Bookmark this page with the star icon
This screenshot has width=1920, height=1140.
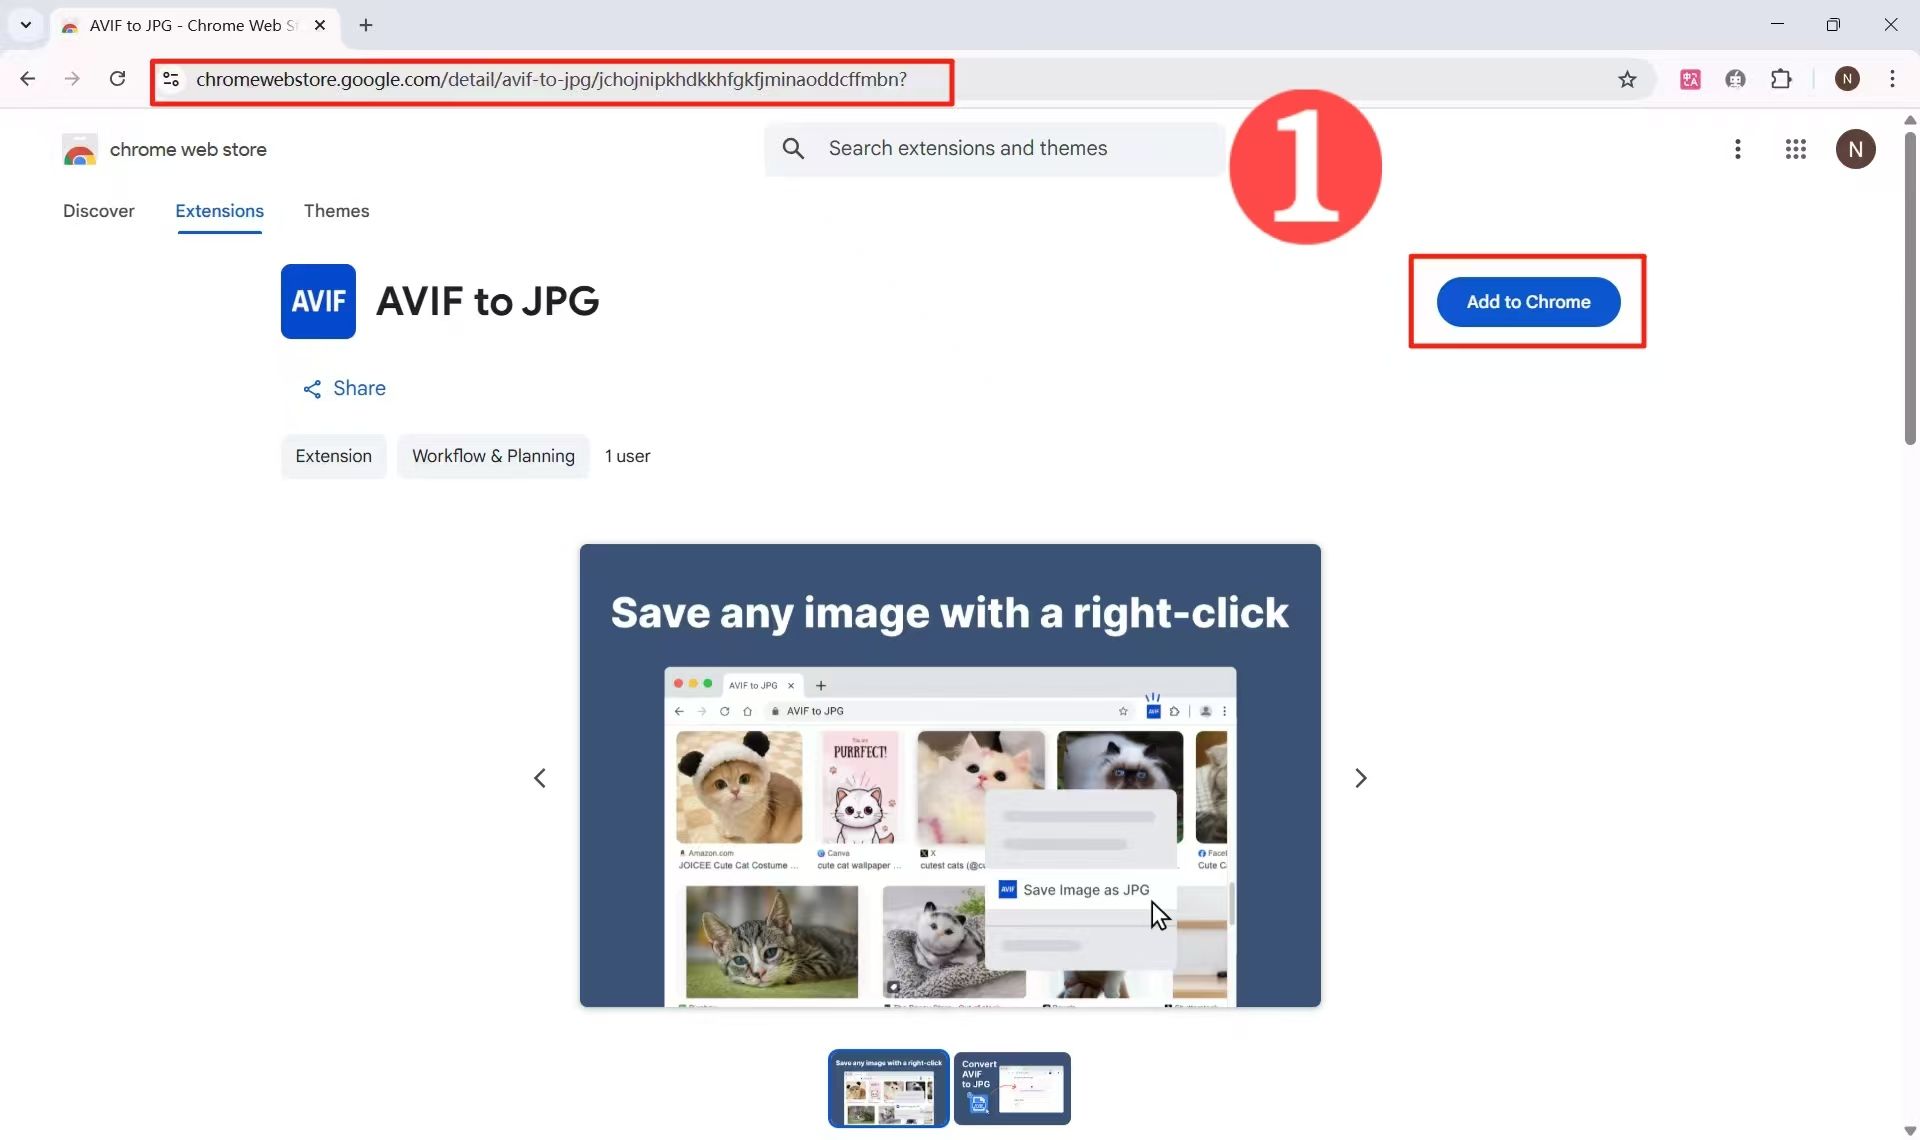(x=1627, y=79)
